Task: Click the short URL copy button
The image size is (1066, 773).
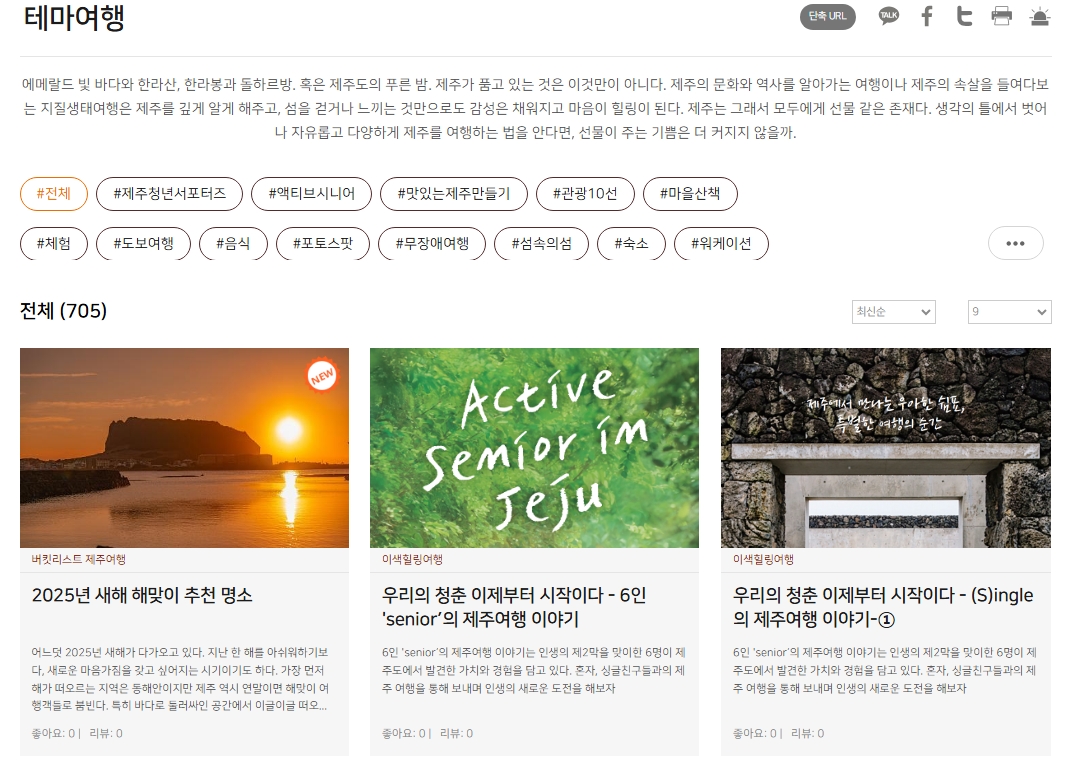Action: click(x=827, y=16)
